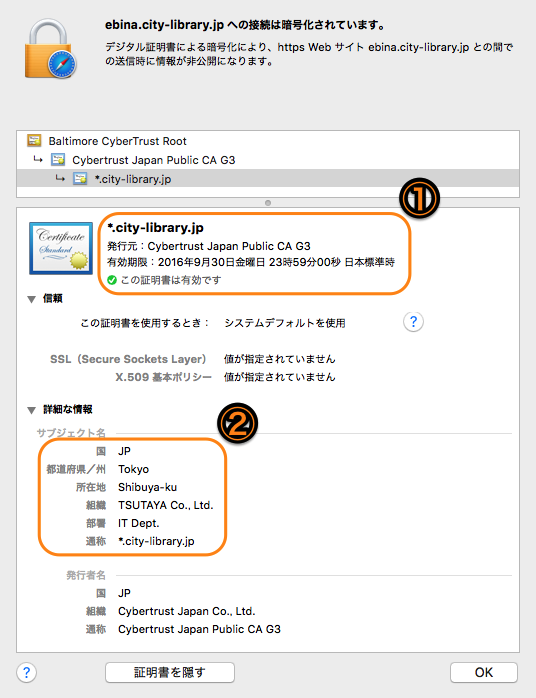Click the Shibuya-ku location value
Viewport: 536px width, 698px height.
(147, 487)
